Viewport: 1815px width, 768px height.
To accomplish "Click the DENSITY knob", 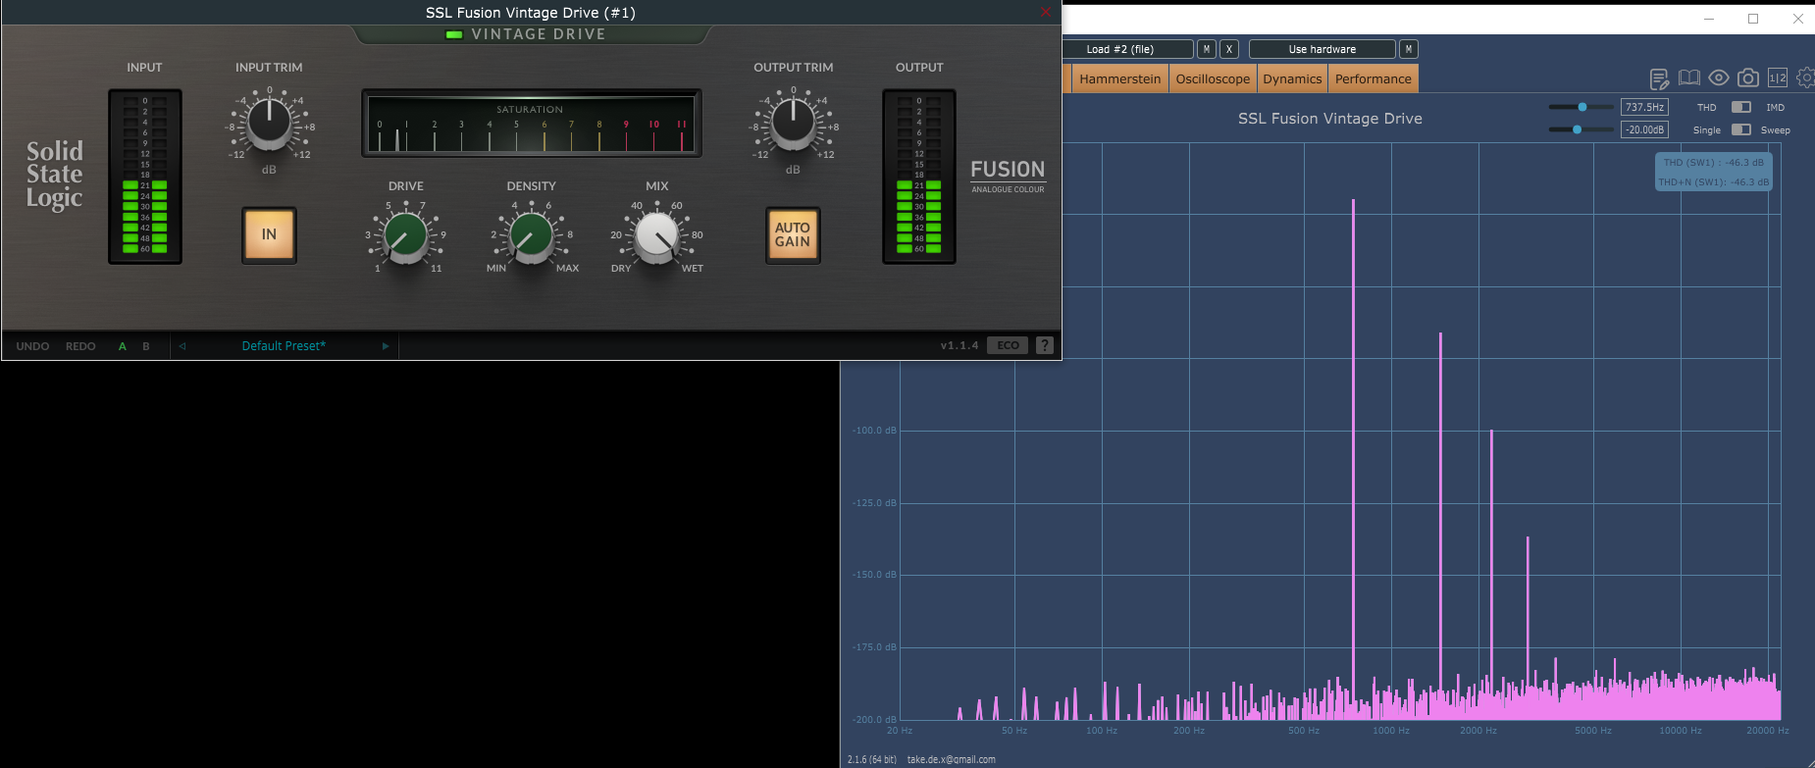I will coord(531,237).
